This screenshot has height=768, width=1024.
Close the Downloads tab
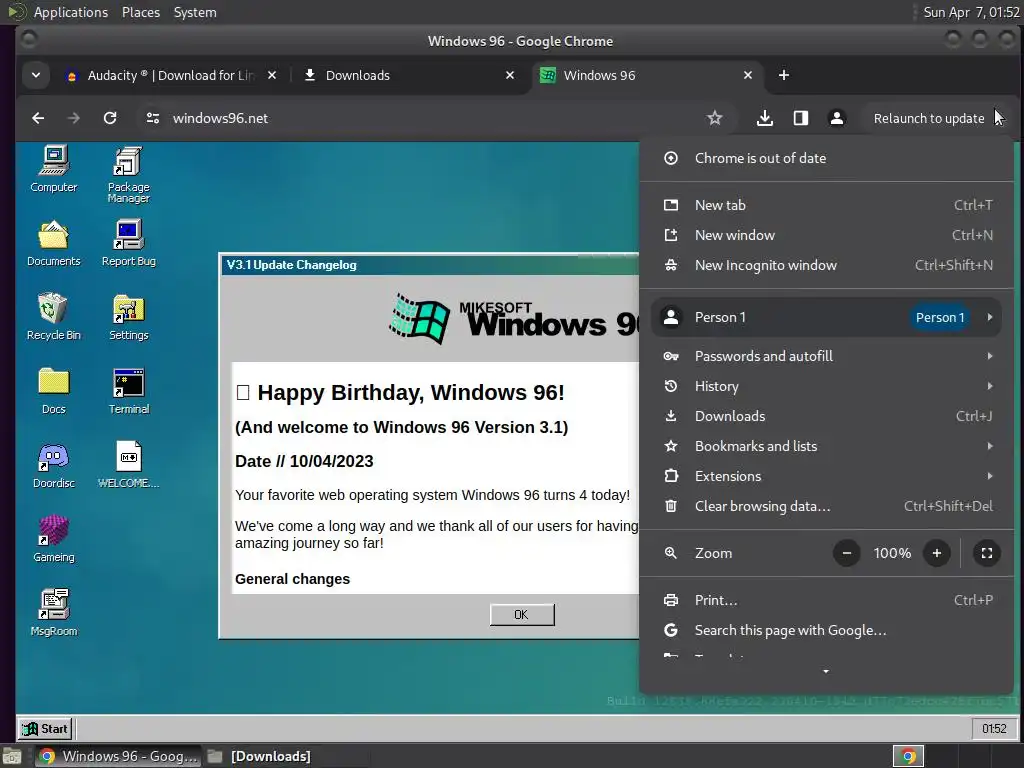coord(510,75)
